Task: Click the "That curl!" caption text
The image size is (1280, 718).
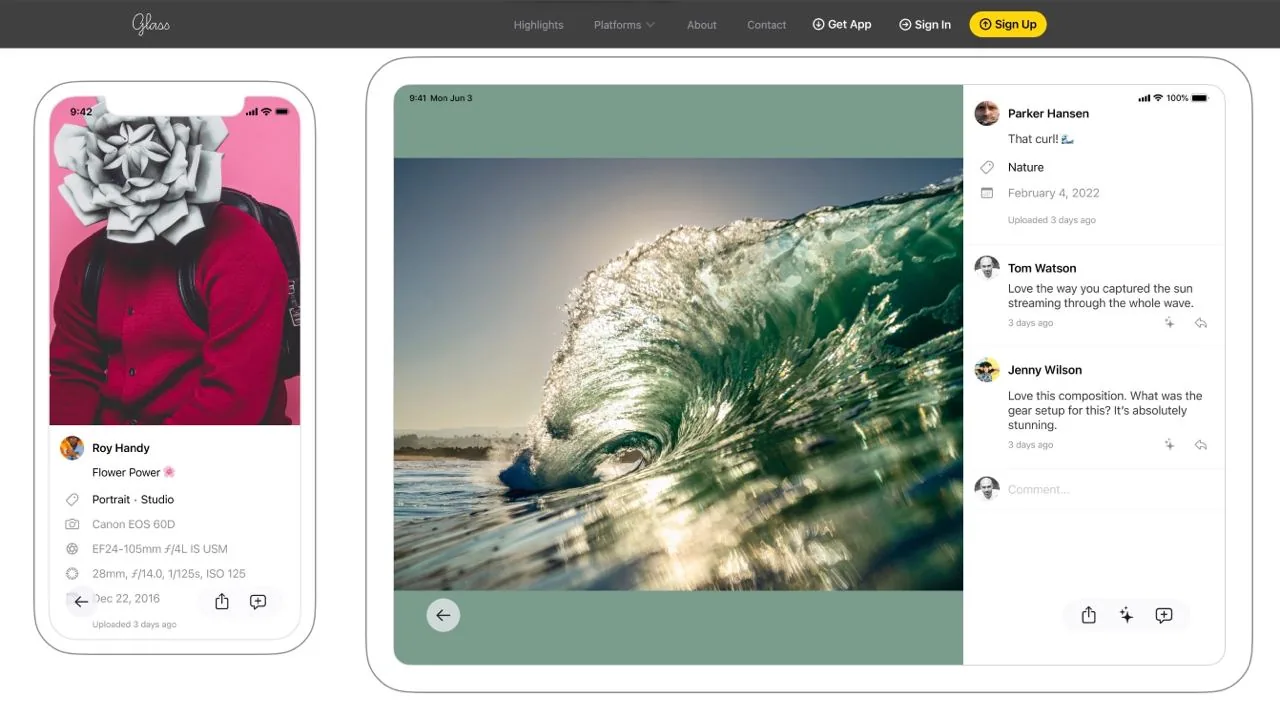Action: pyautogui.click(x=1041, y=139)
